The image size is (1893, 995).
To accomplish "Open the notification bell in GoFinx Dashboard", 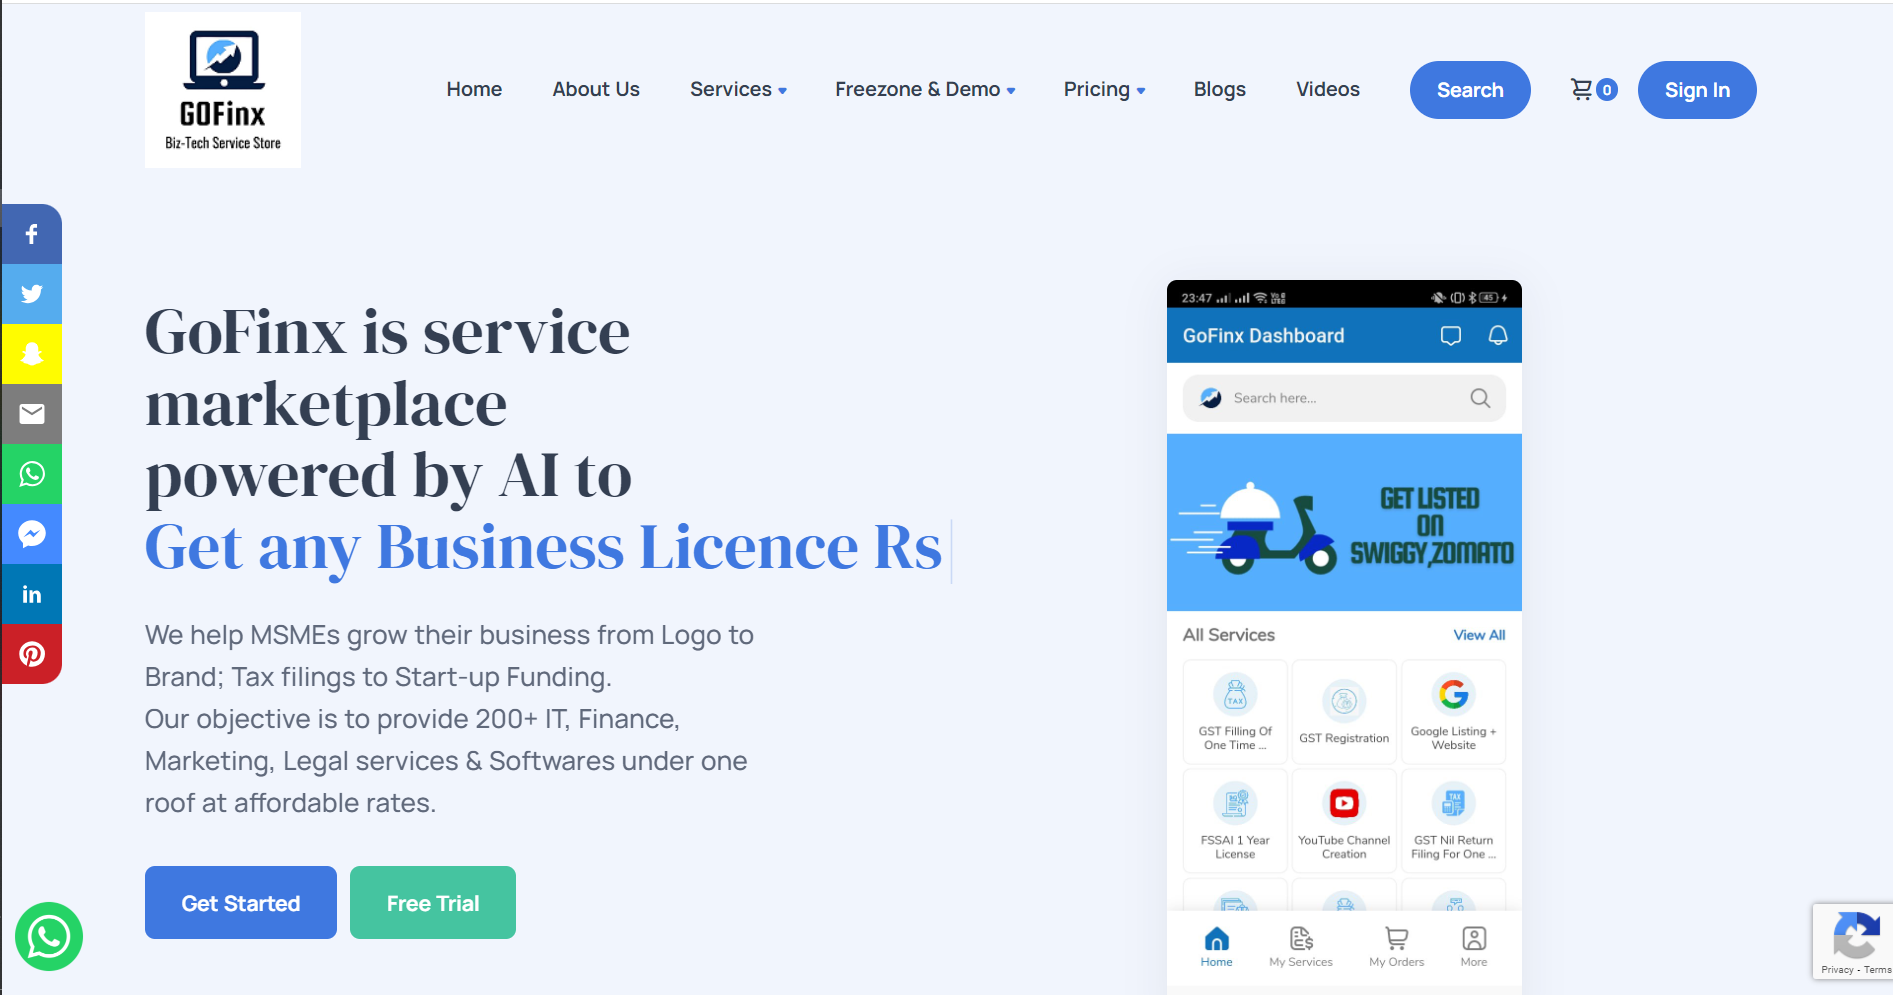I will pos(1498,336).
